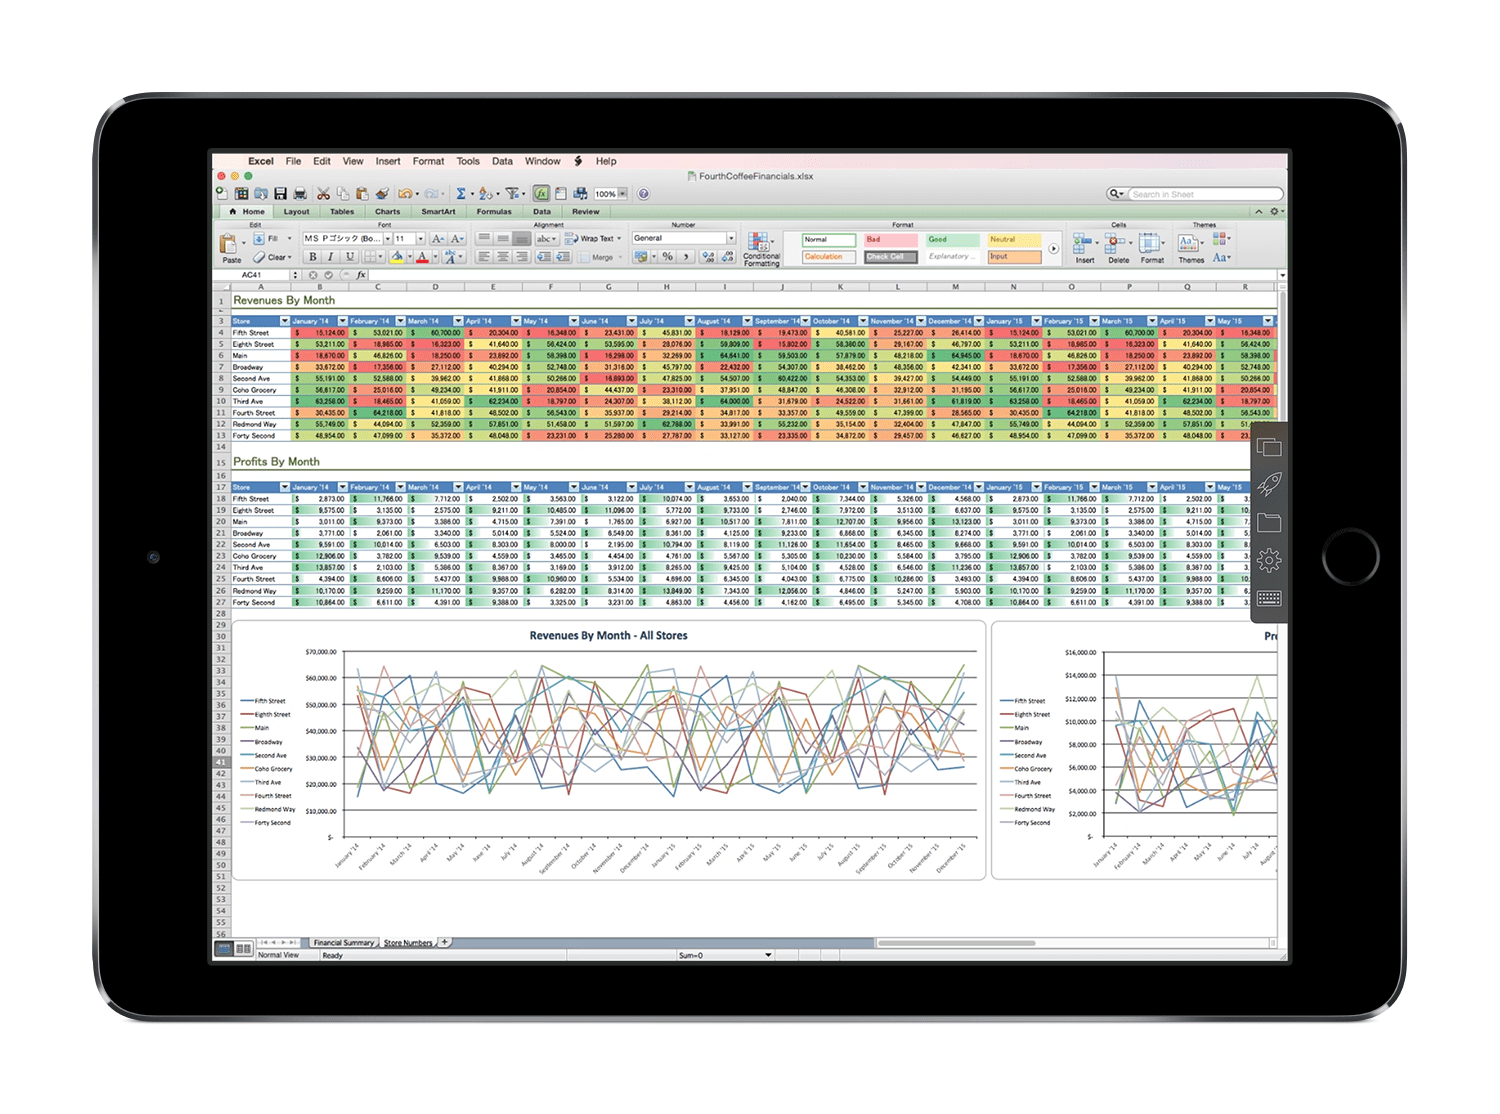Toggle Wrap Text
The image size is (1500, 1114).
pos(593,239)
